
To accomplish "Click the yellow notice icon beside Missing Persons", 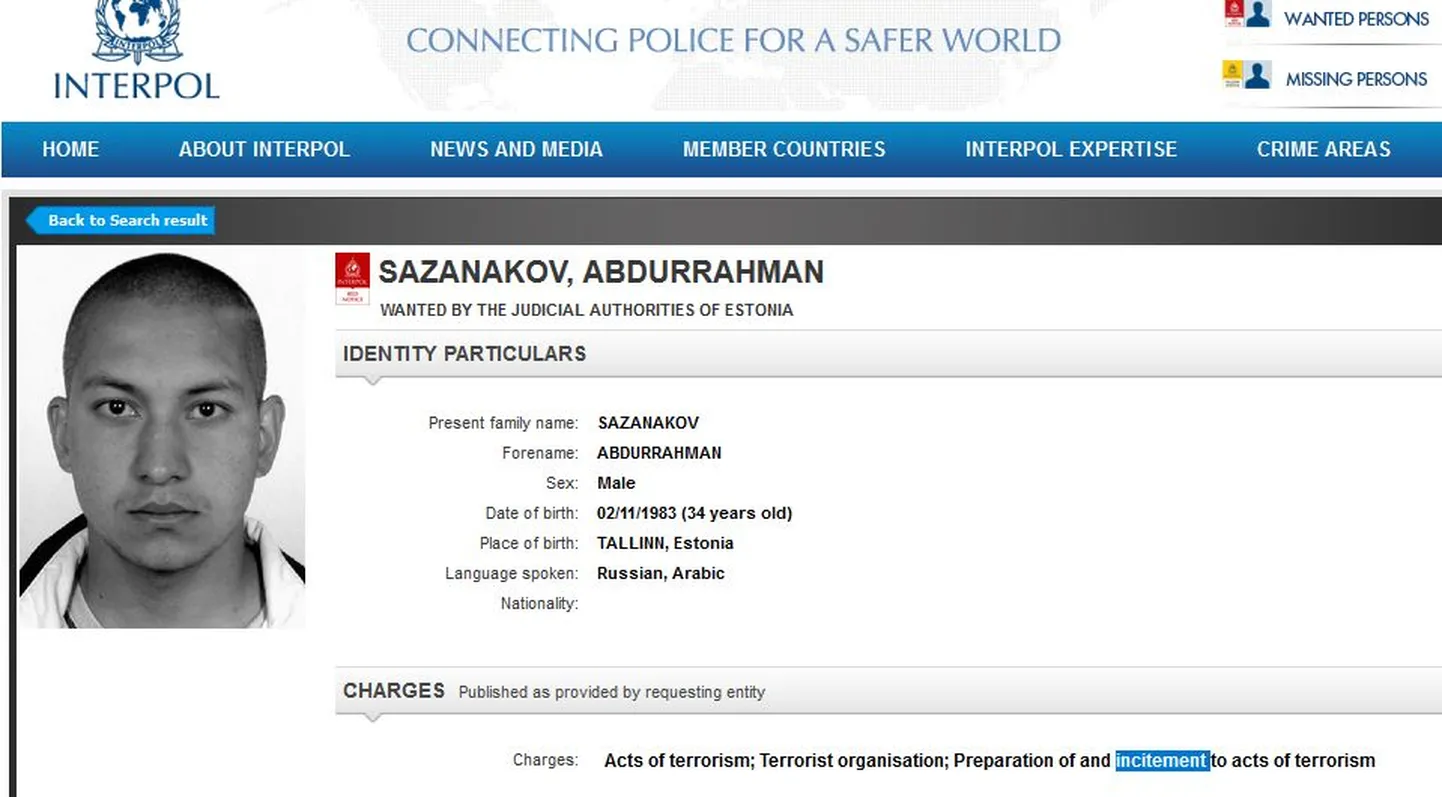I will (x=1233, y=75).
